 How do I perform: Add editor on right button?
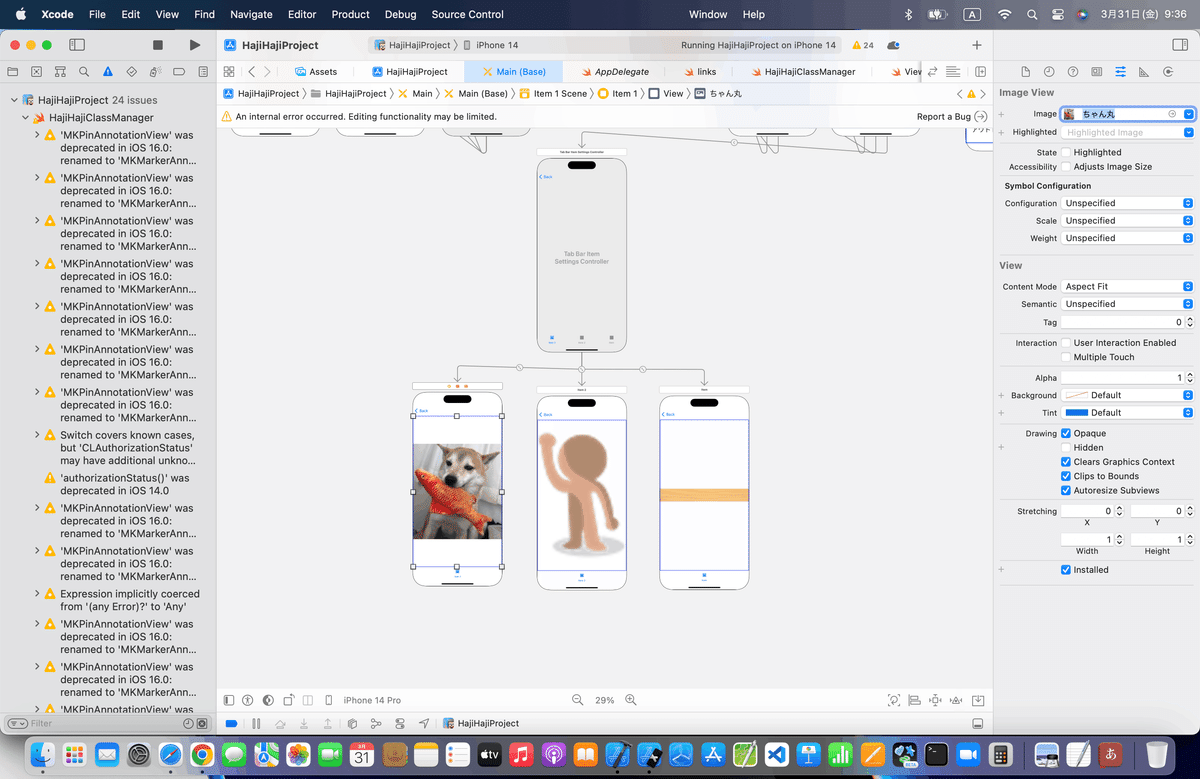coord(980,72)
